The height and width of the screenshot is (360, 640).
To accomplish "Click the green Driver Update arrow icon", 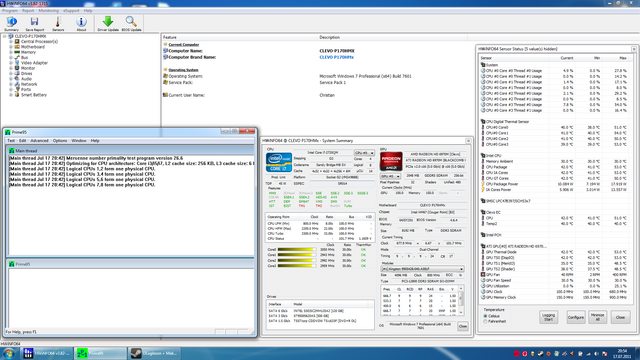I will pos(108,24).
